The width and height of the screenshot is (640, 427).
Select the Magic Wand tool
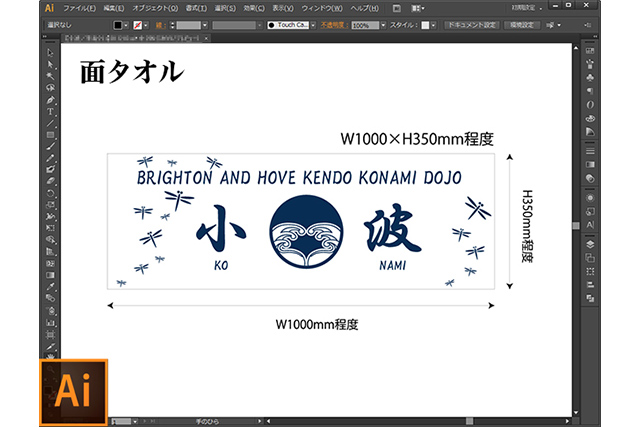(49, 77)
